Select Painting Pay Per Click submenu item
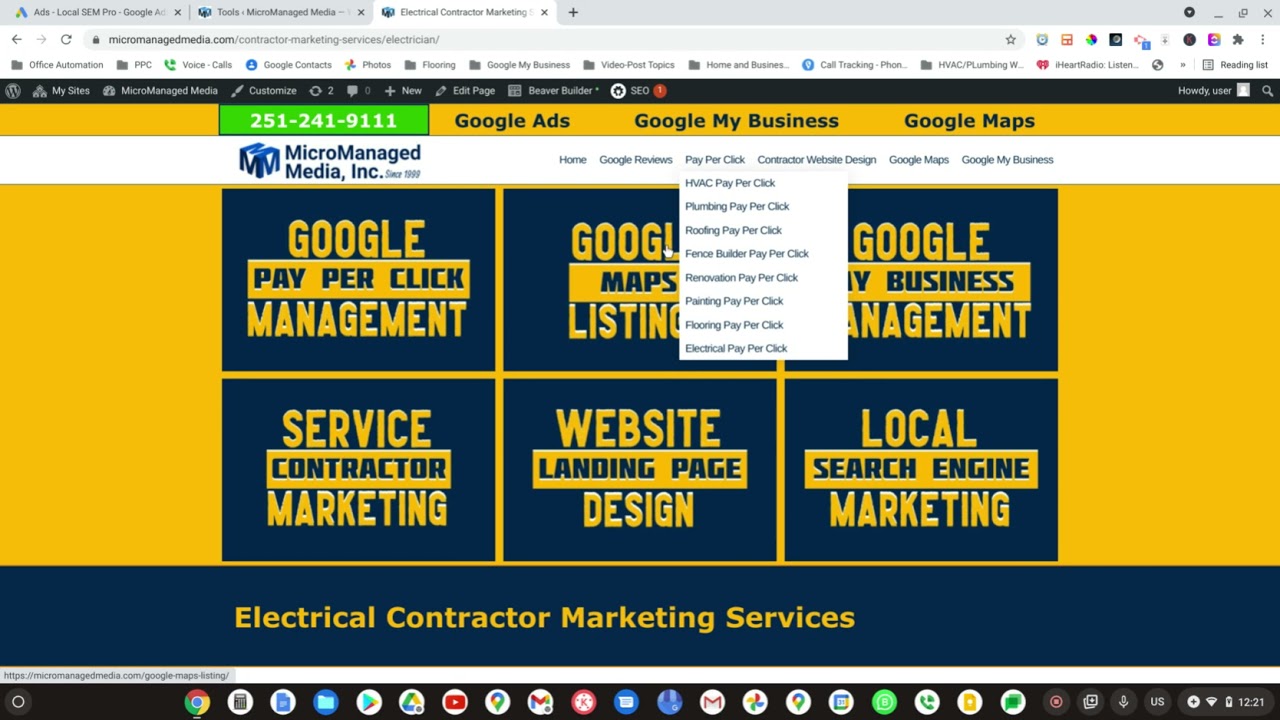The image size is (1280, 720). coord(734,301)
